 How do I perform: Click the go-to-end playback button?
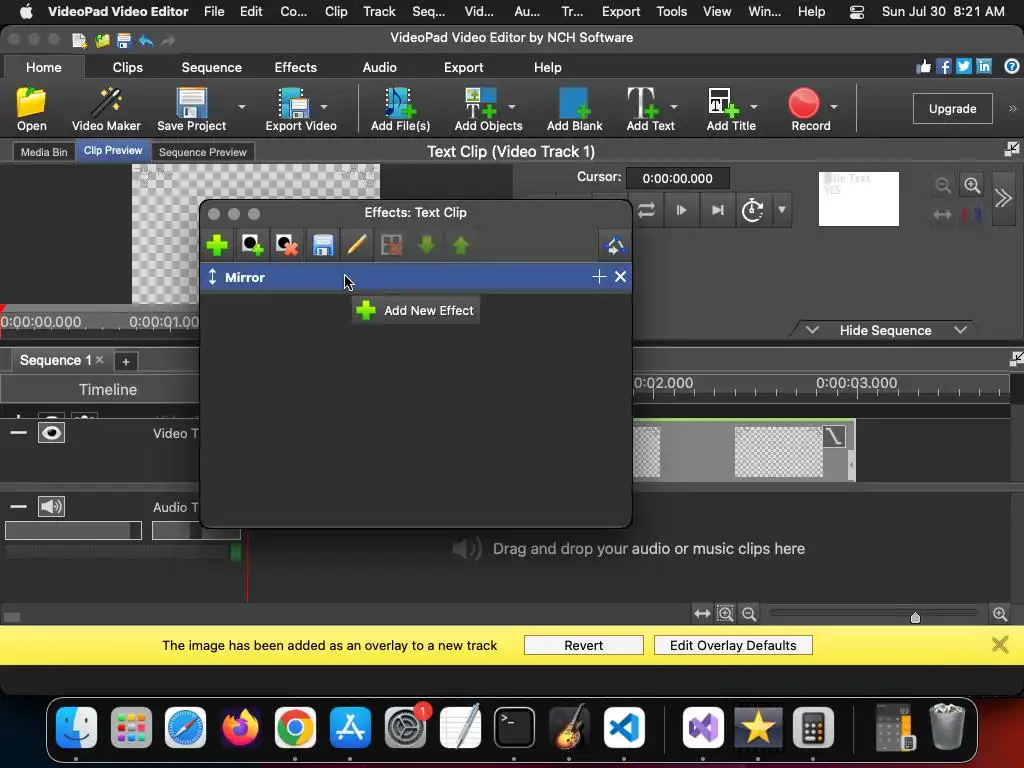(x=717, y=210)
